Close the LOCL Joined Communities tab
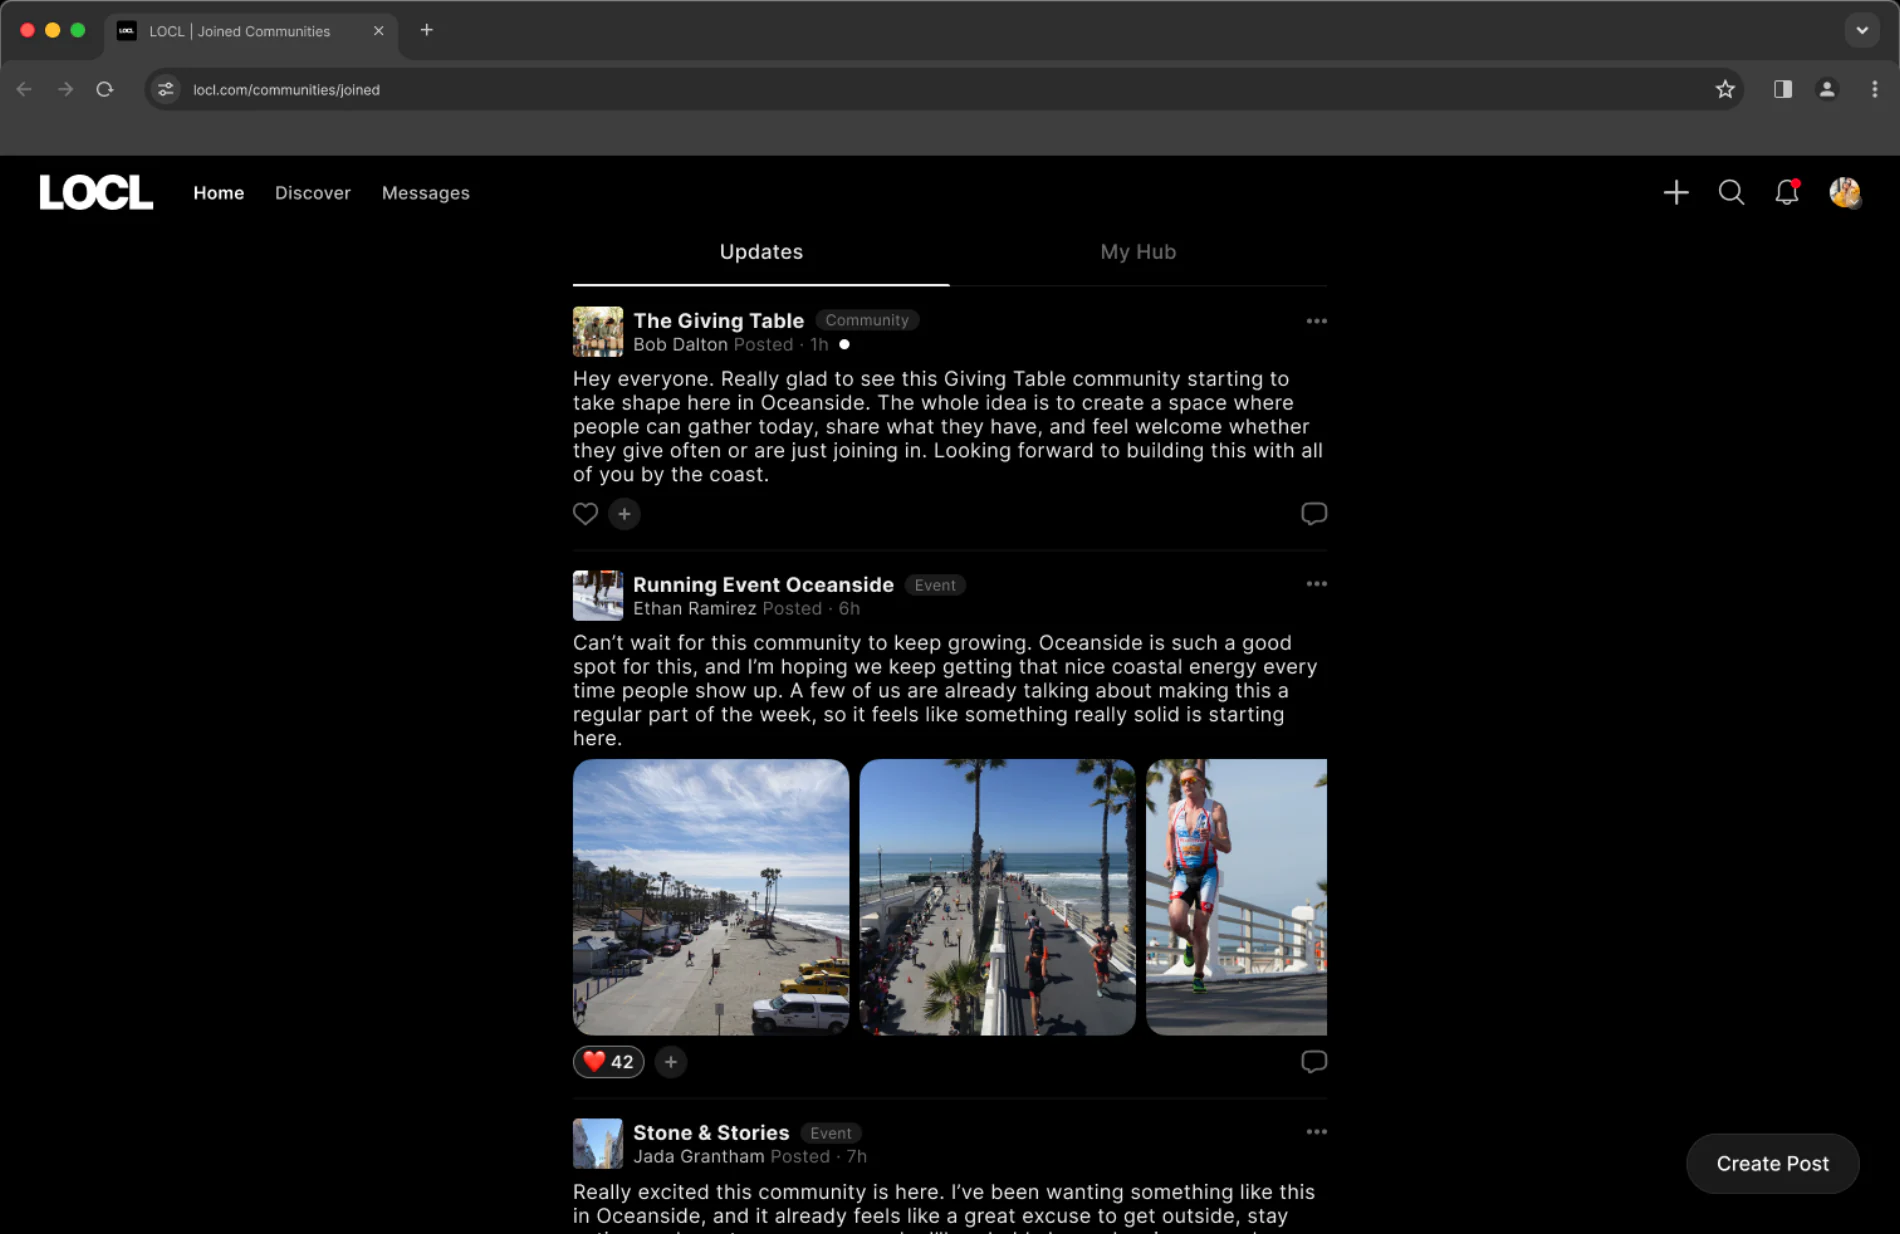 [x=379, y=31]
